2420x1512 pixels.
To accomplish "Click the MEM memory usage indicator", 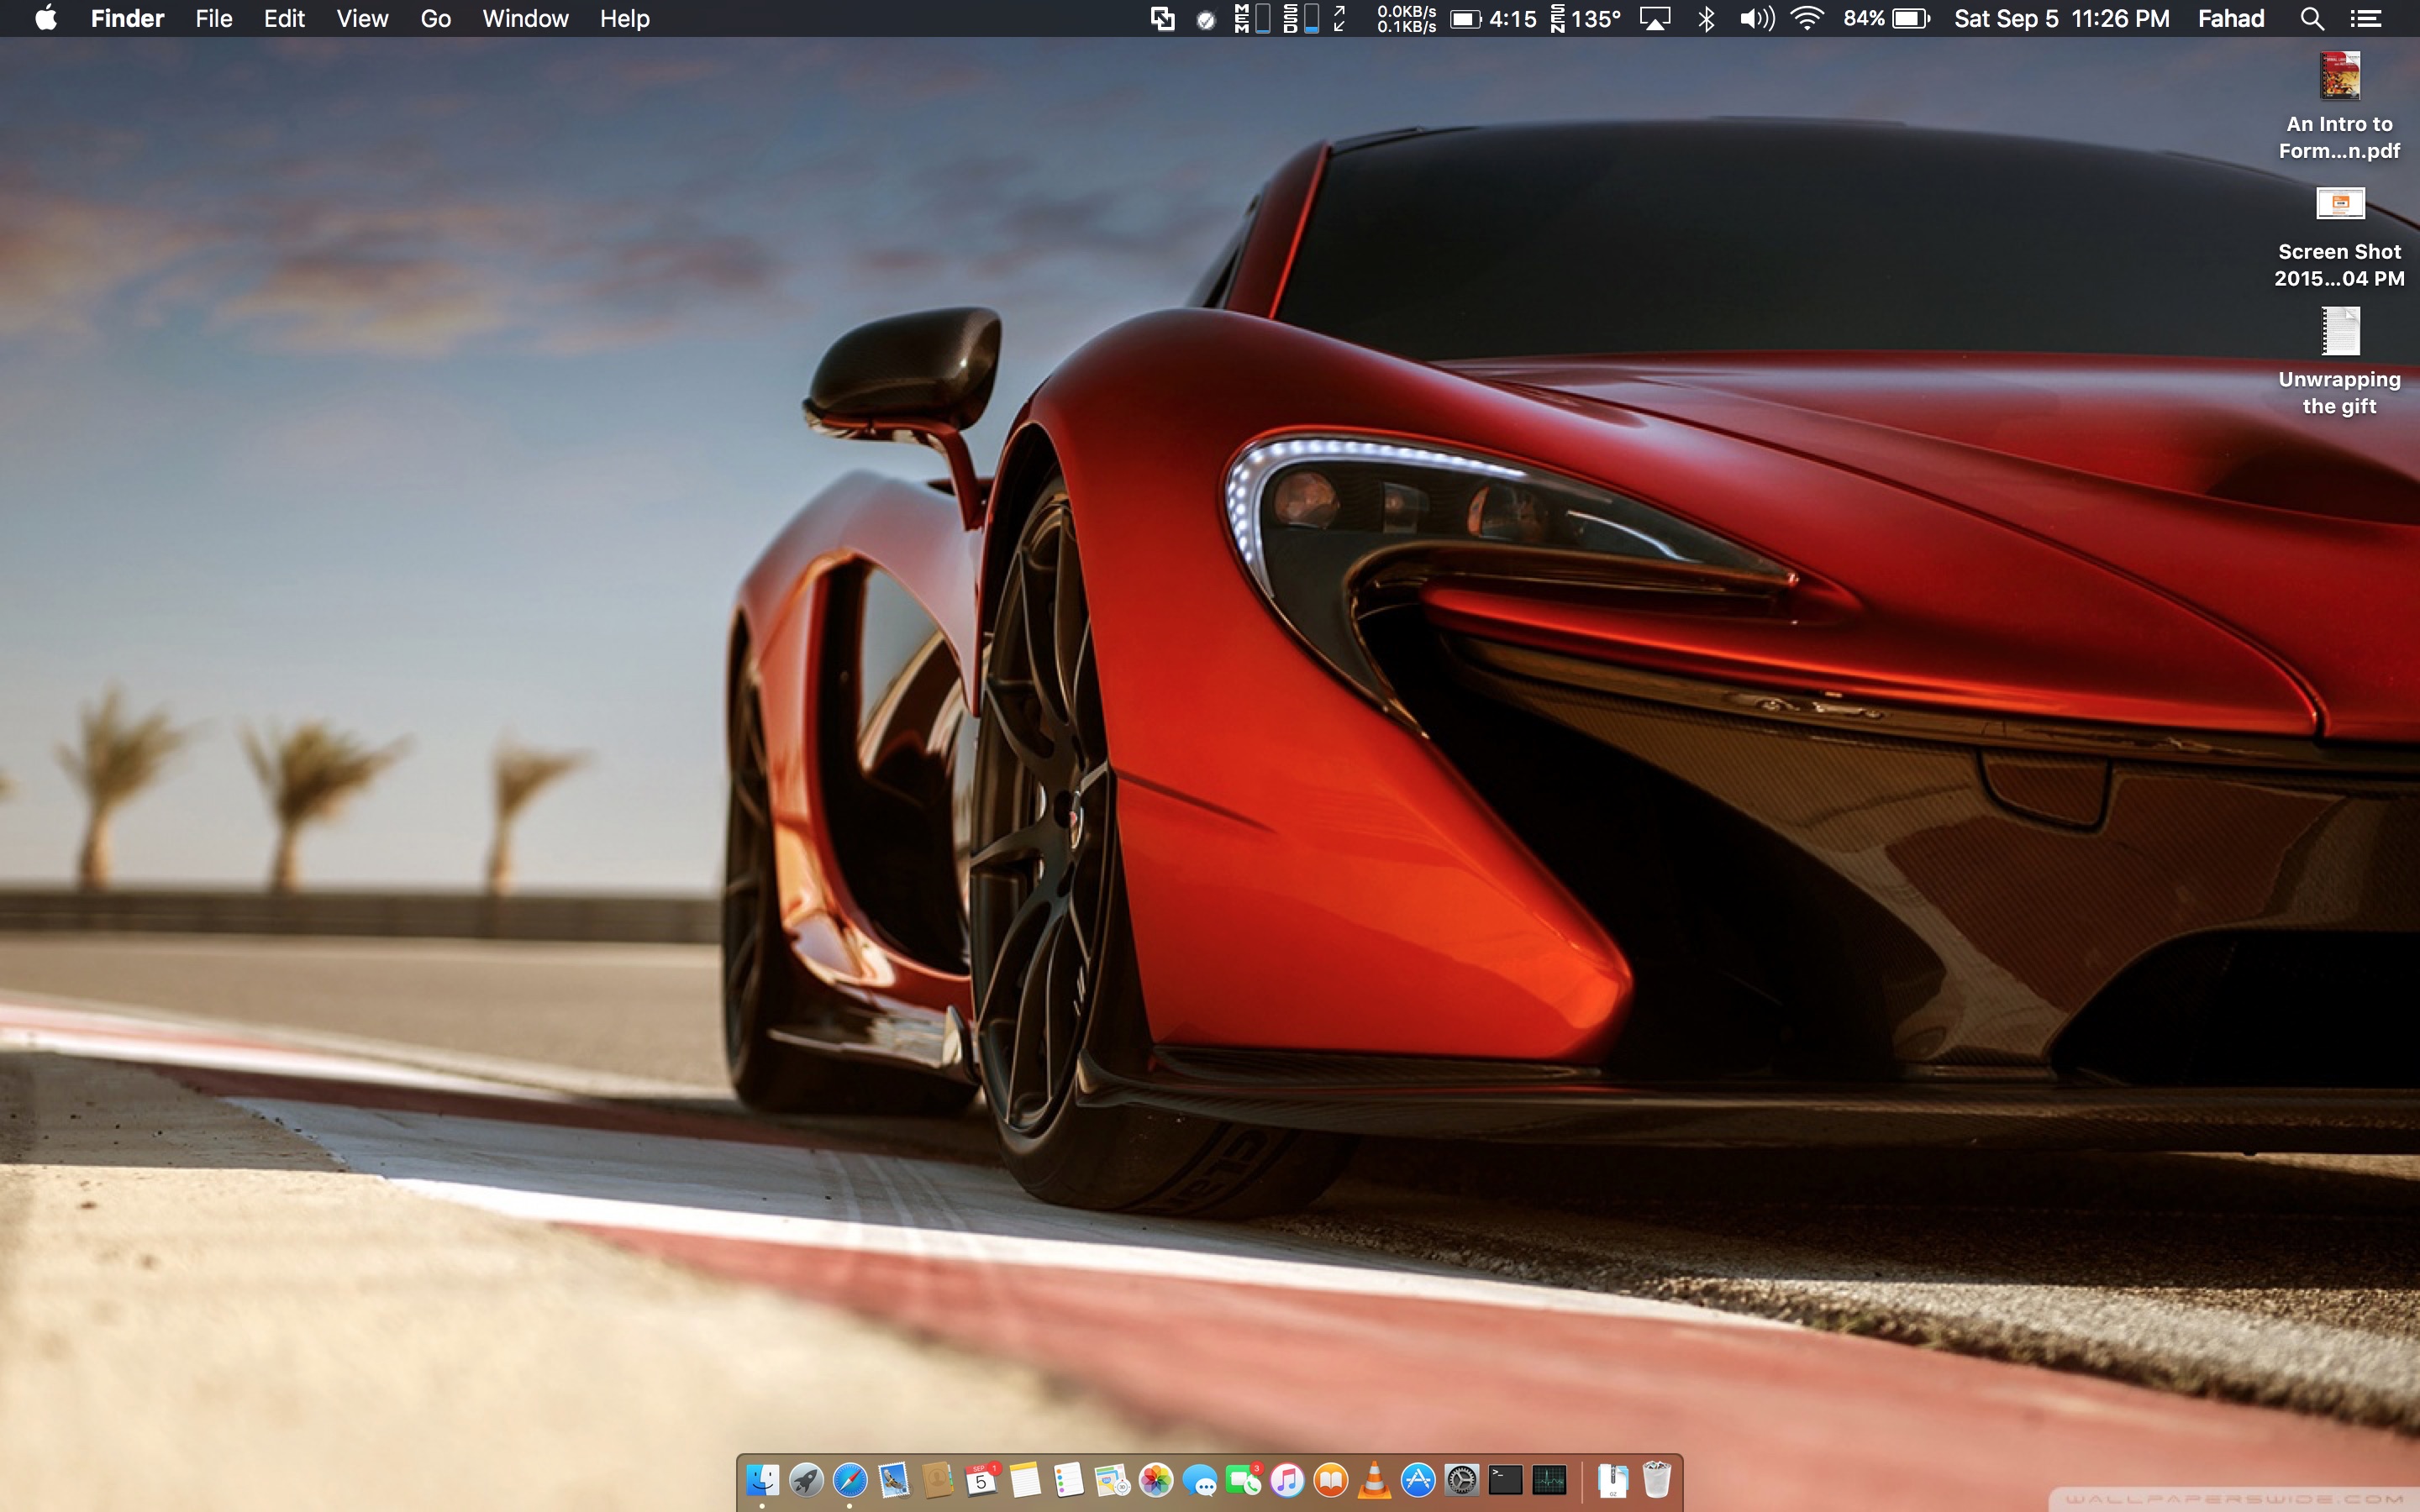I will click(1252, 18).
